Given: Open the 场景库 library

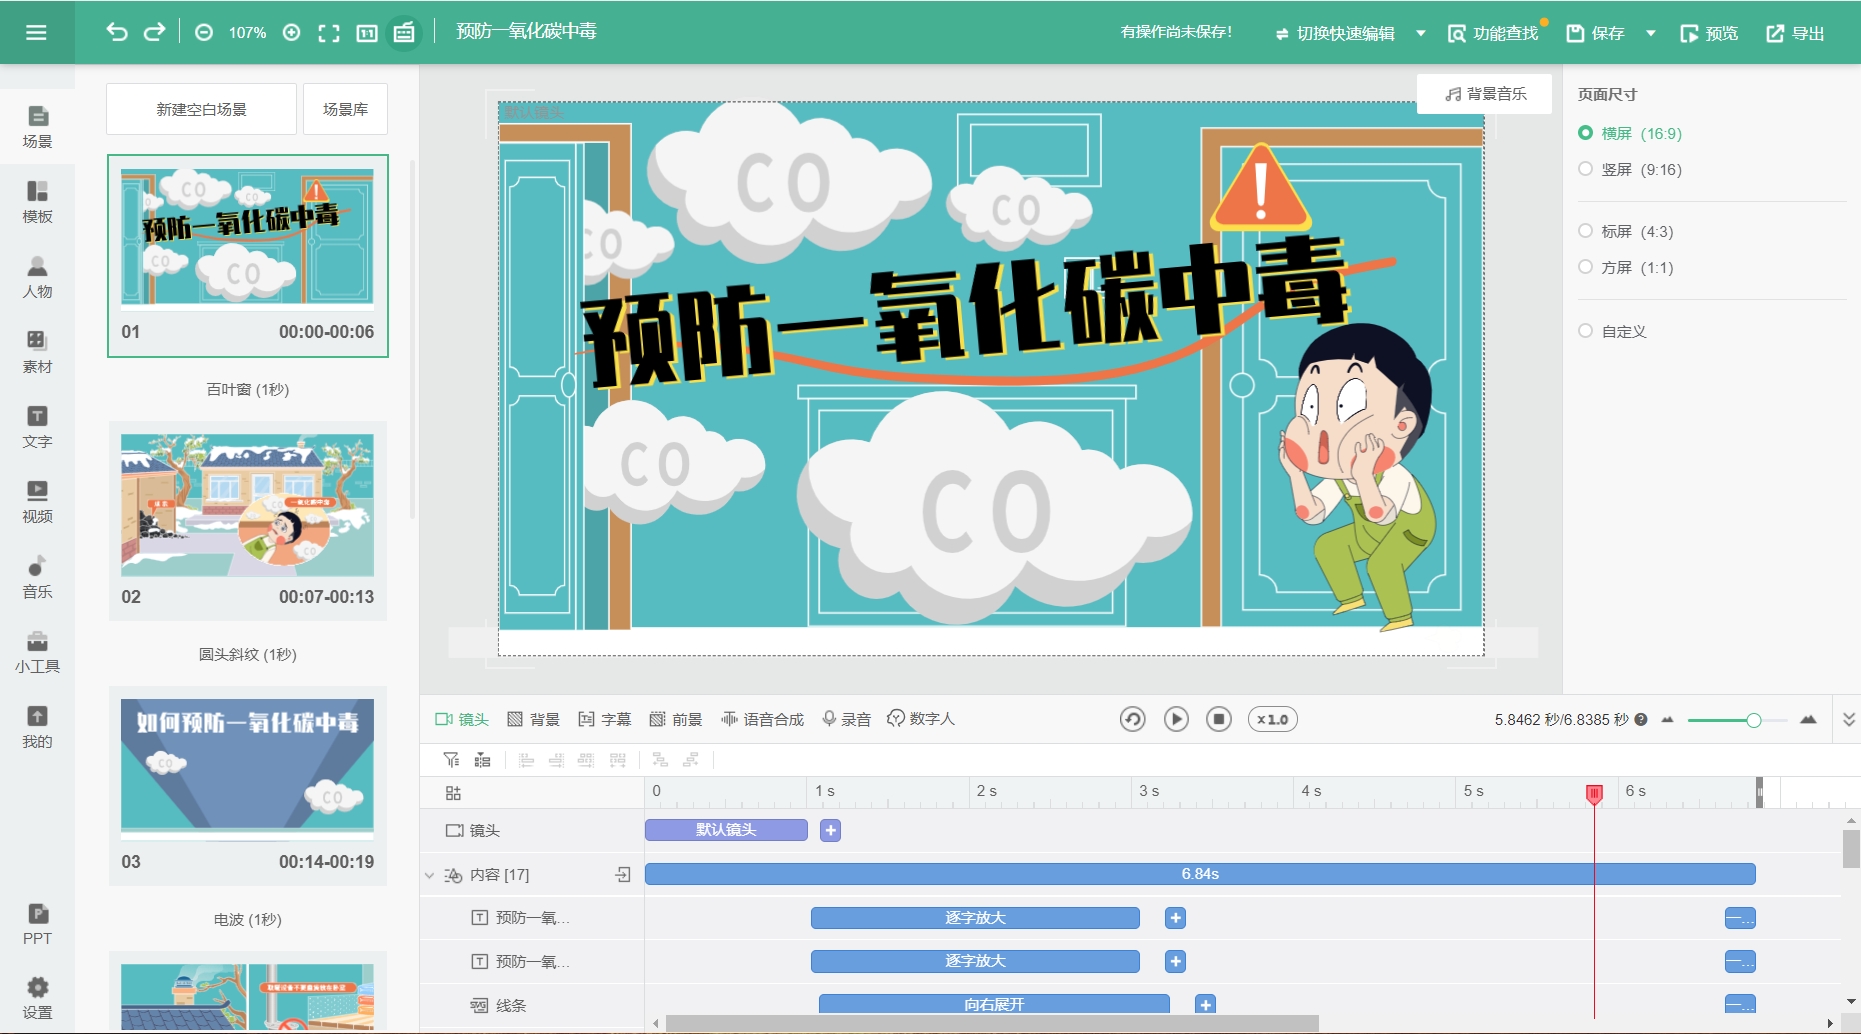Looking at the screenshot, I should coord(345,109).
